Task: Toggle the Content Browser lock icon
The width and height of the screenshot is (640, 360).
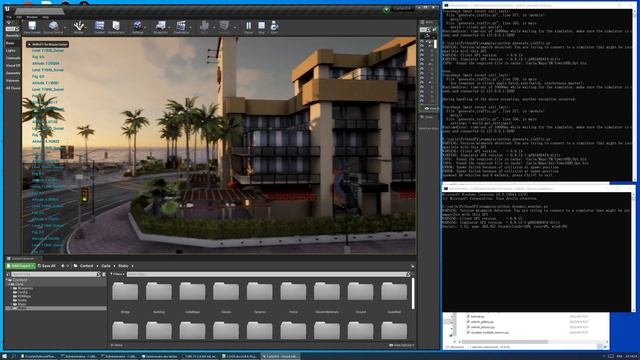Action: tap(412, 266)
